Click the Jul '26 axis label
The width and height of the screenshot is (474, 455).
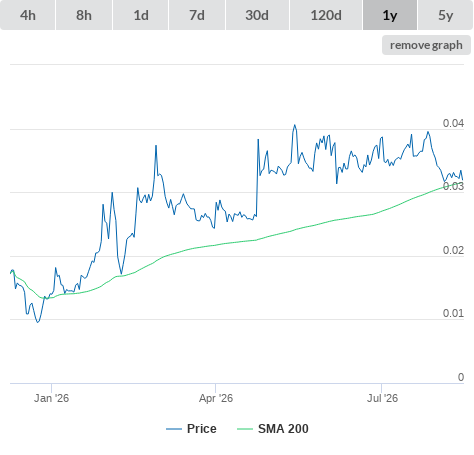382,398
